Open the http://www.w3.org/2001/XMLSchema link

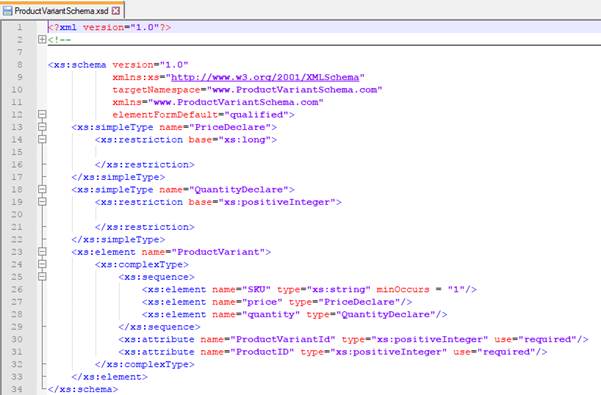(x=265, y=77)
